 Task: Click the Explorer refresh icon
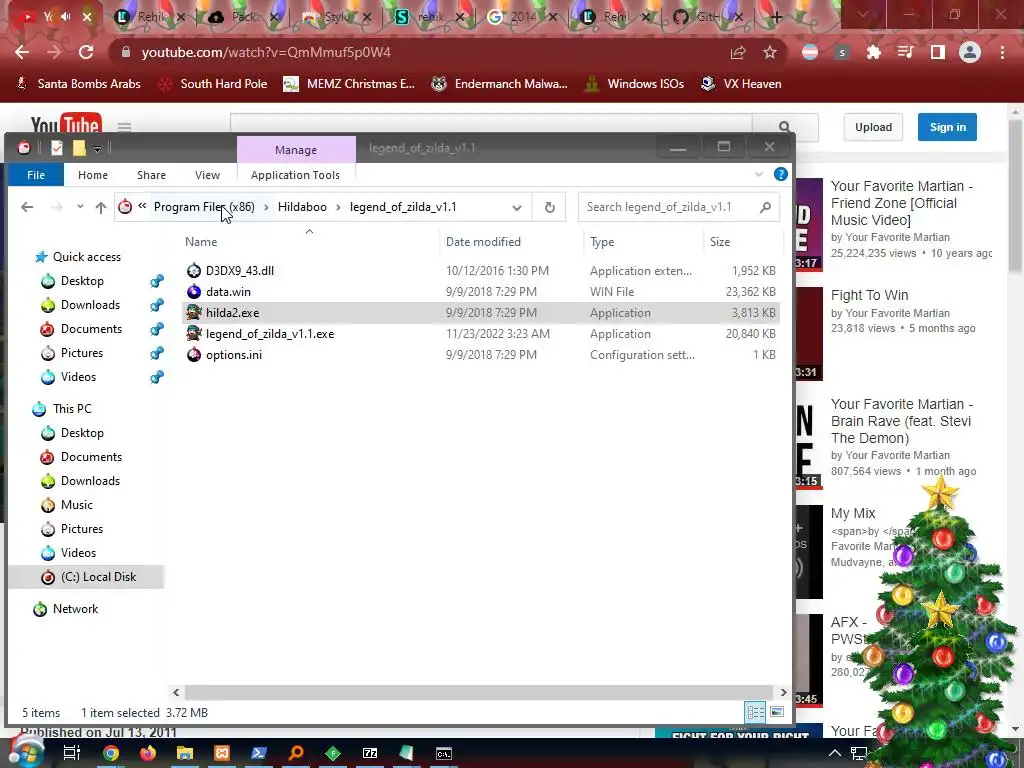tap(549, 207)
